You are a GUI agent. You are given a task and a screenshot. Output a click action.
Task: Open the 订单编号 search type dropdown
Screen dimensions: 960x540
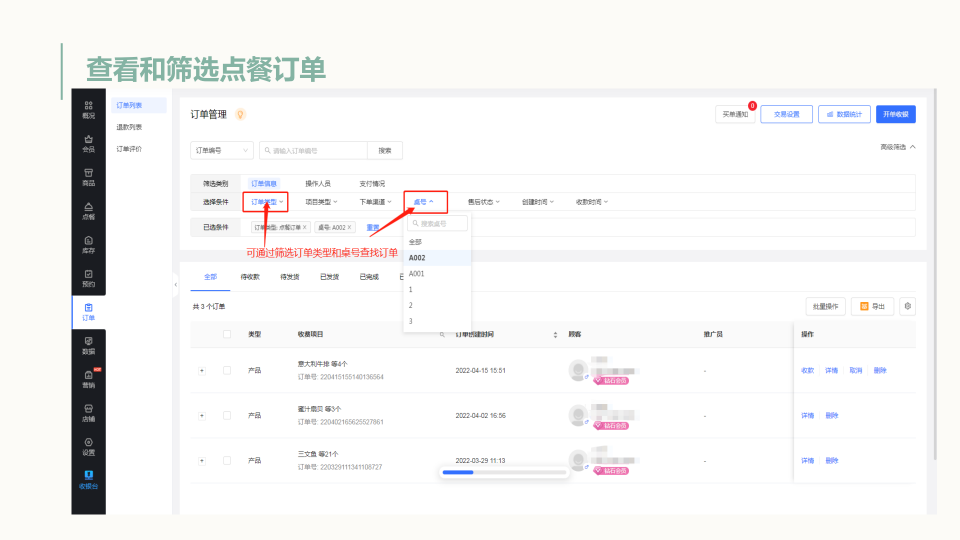[222, 151]
